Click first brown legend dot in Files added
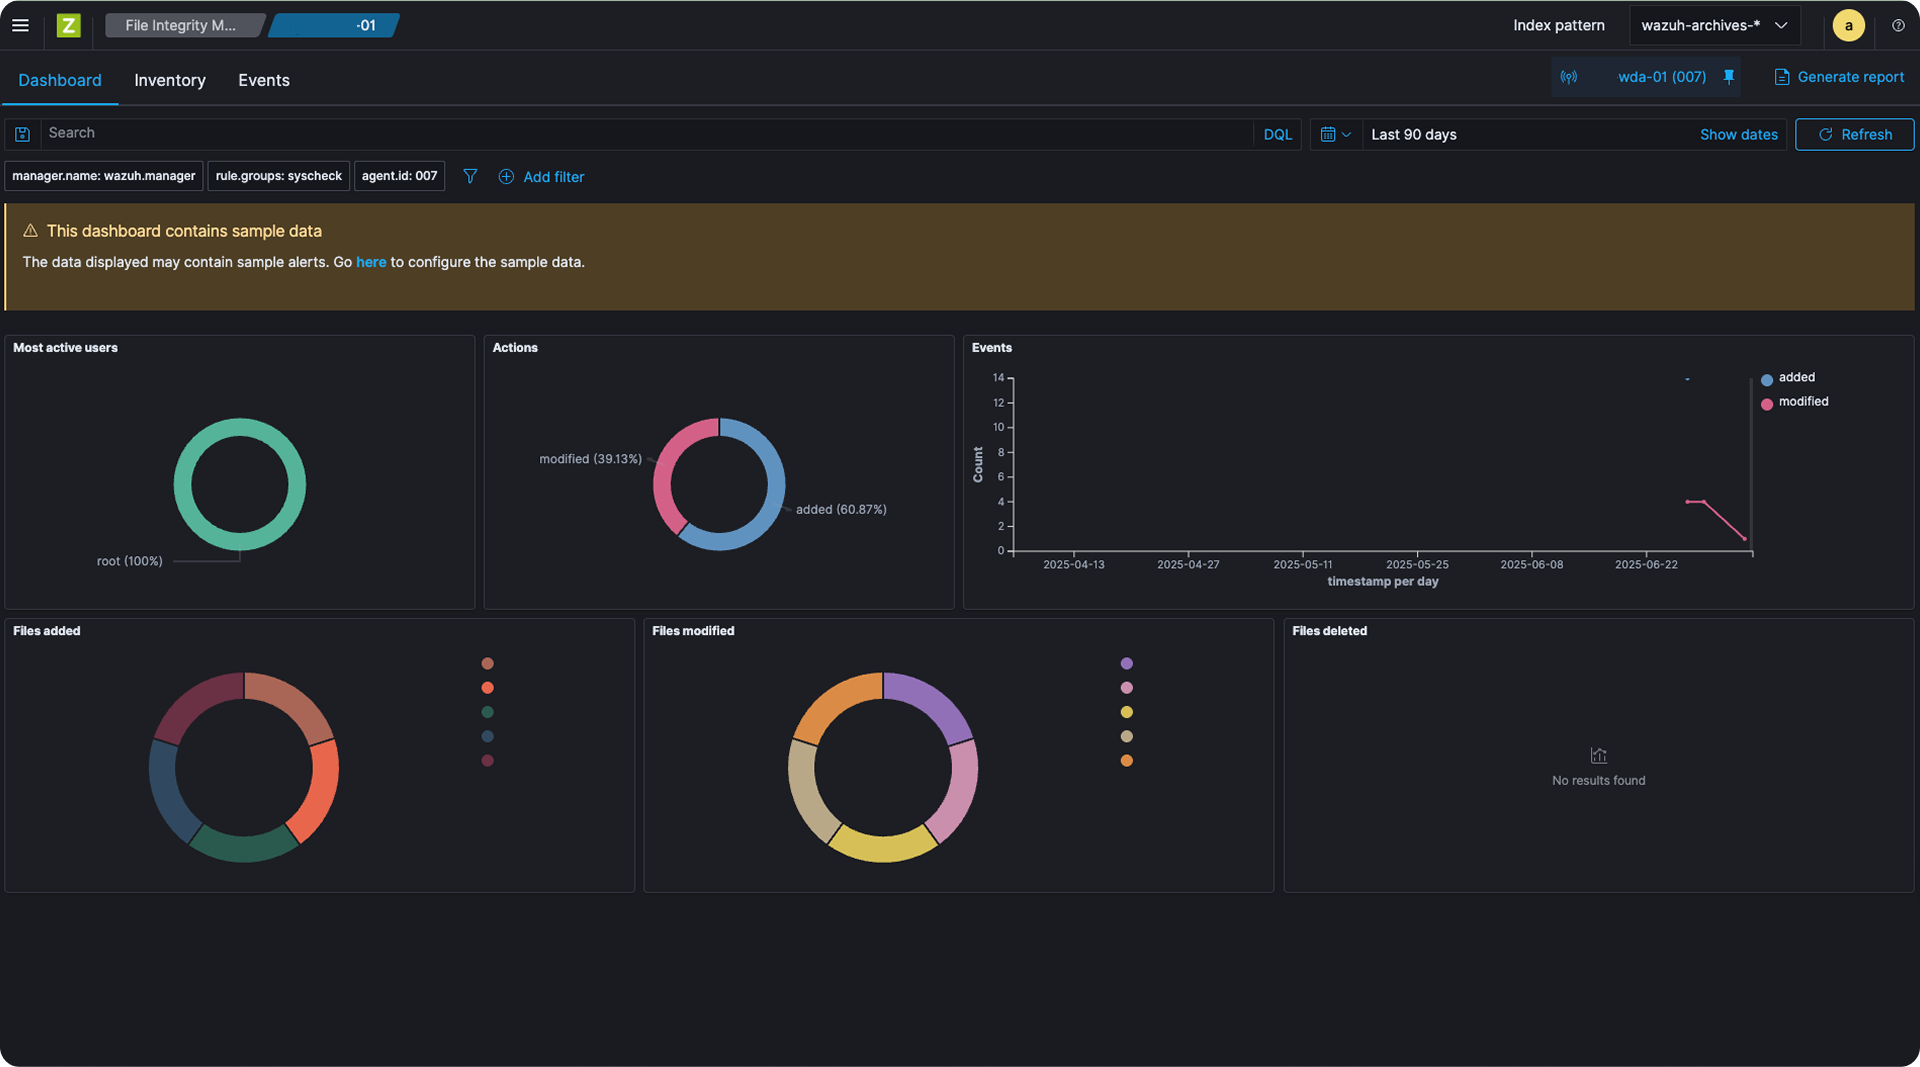 488,664
